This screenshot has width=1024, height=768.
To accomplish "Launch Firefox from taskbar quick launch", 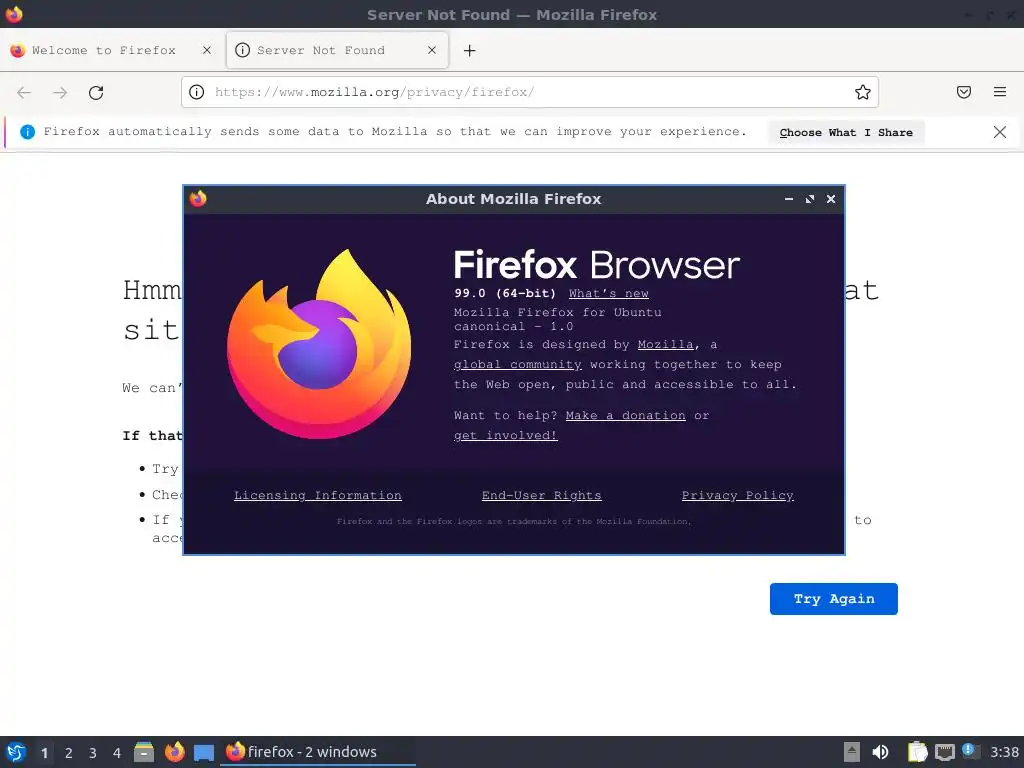I will point(174,752).
